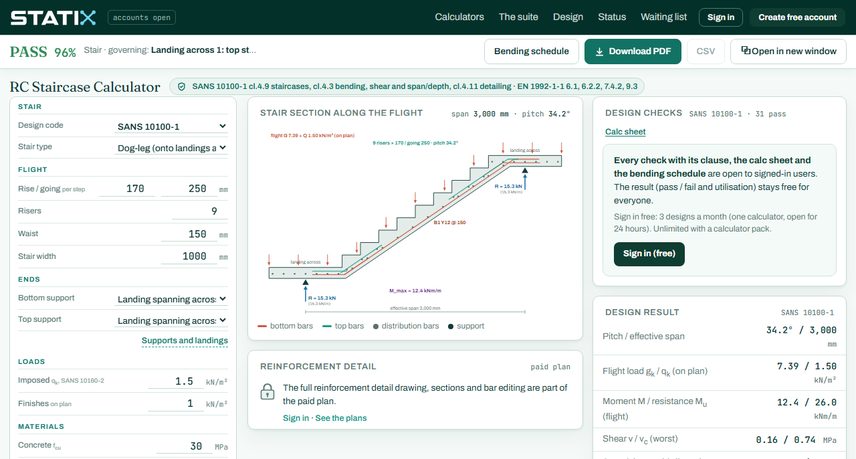Open the Calc sheet link

[x=625, y=132]
